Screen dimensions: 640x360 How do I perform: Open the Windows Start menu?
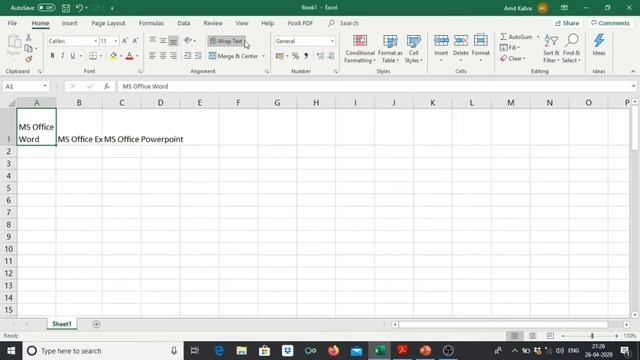click(x=11, y=351)
